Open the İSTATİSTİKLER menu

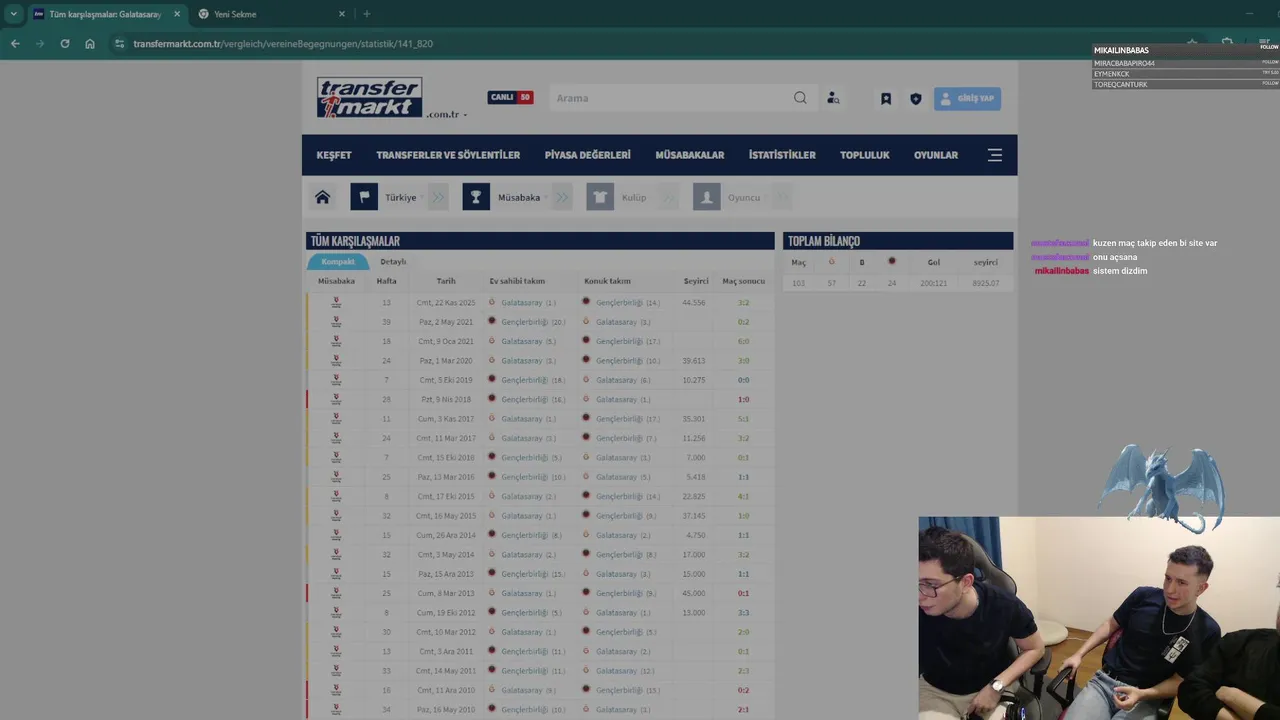[x=782, y=155]
